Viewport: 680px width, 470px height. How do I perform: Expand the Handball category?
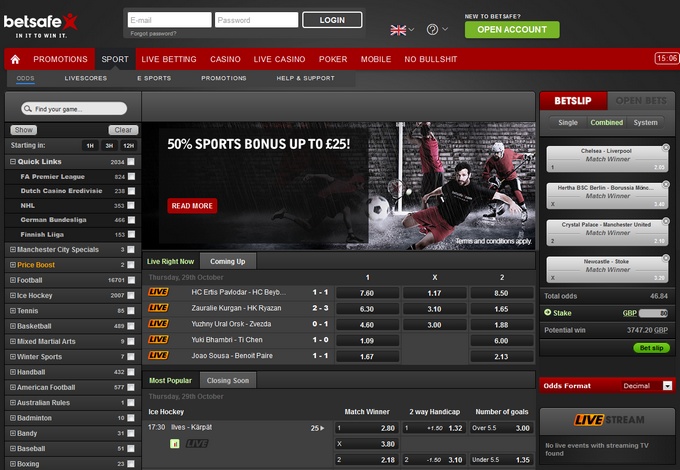[13, 372]
